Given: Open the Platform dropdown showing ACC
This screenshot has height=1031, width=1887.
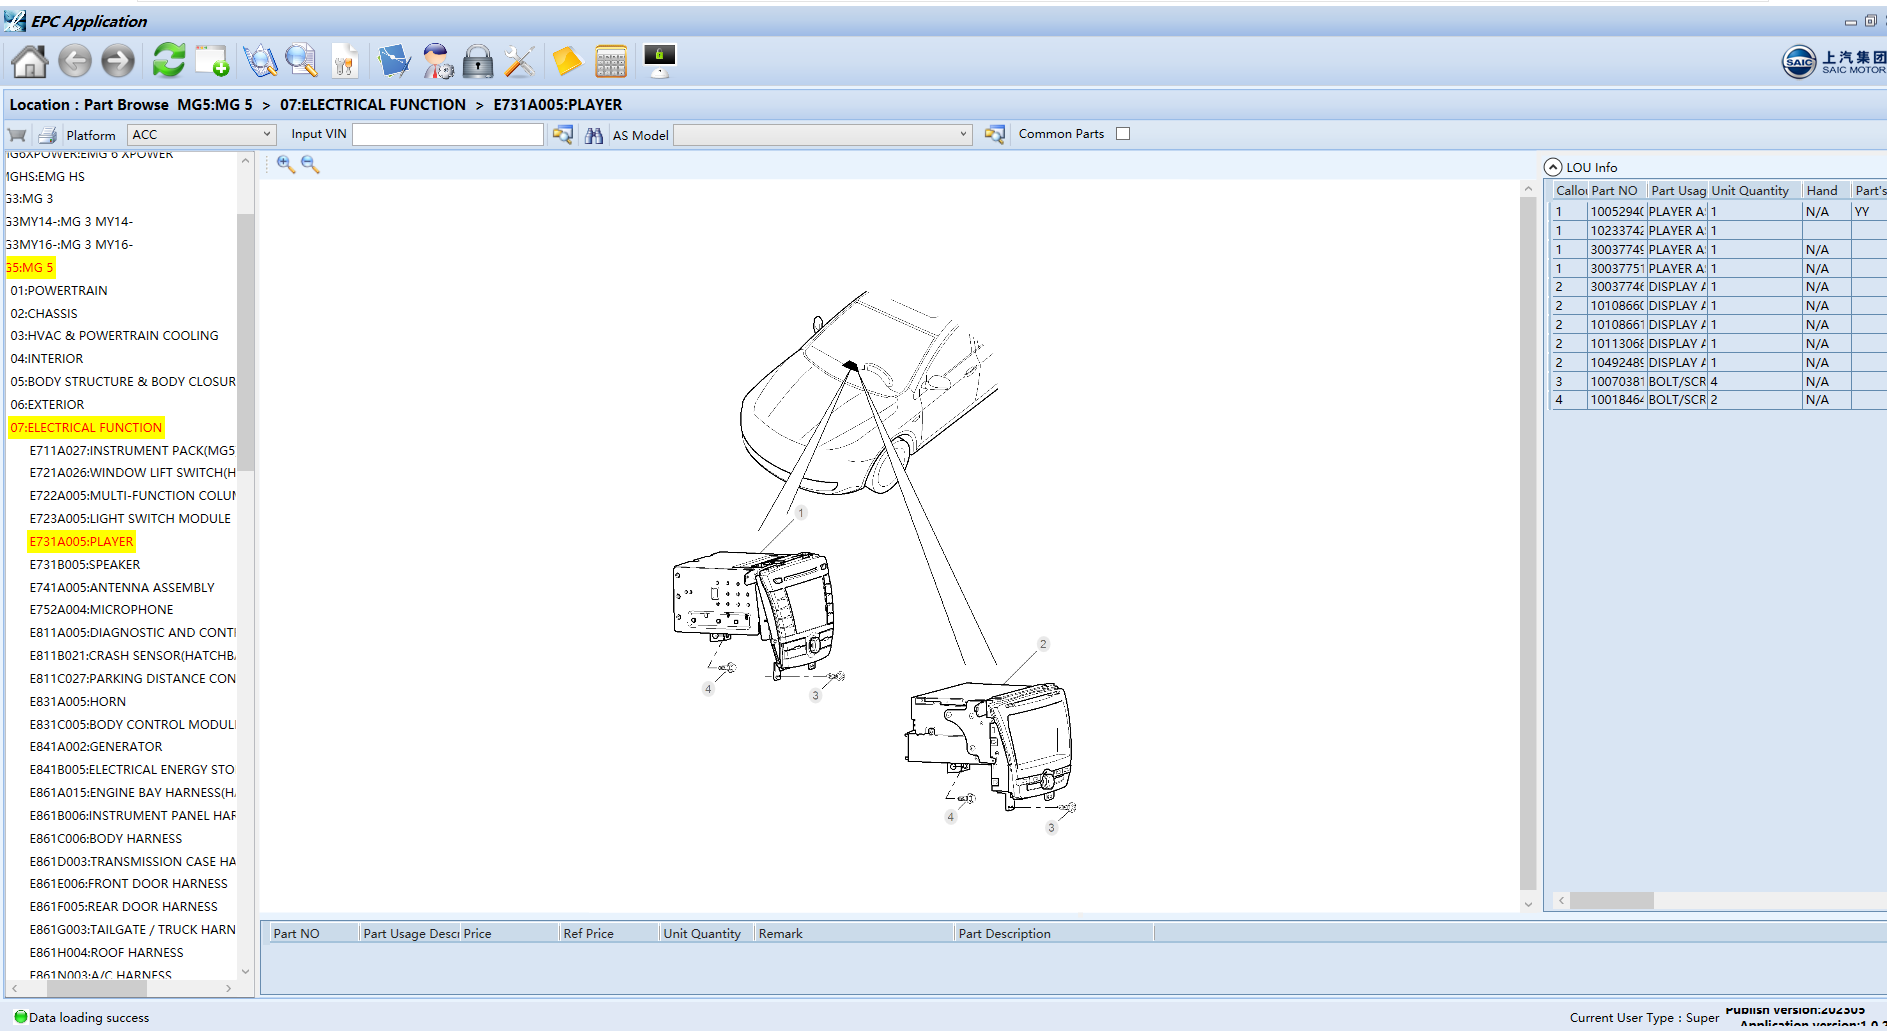Looking at the screenshot, I should (x=201, y=135).
